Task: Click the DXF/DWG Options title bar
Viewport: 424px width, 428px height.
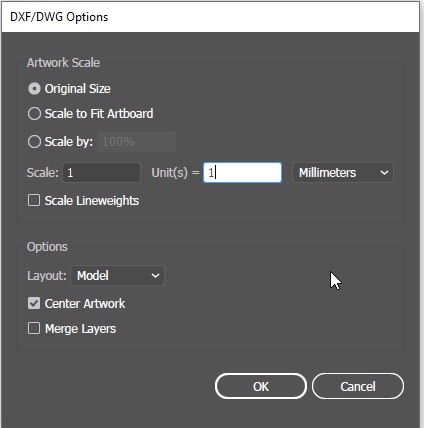Action: [211, 17]
